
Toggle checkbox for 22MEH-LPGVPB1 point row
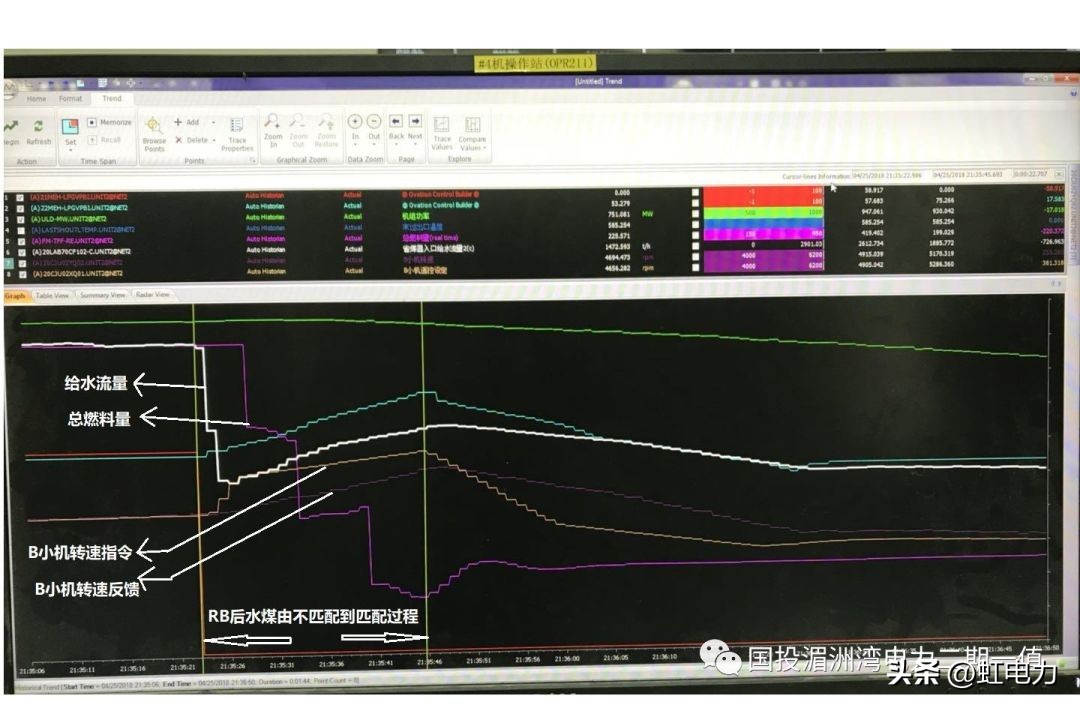point(20,208)
